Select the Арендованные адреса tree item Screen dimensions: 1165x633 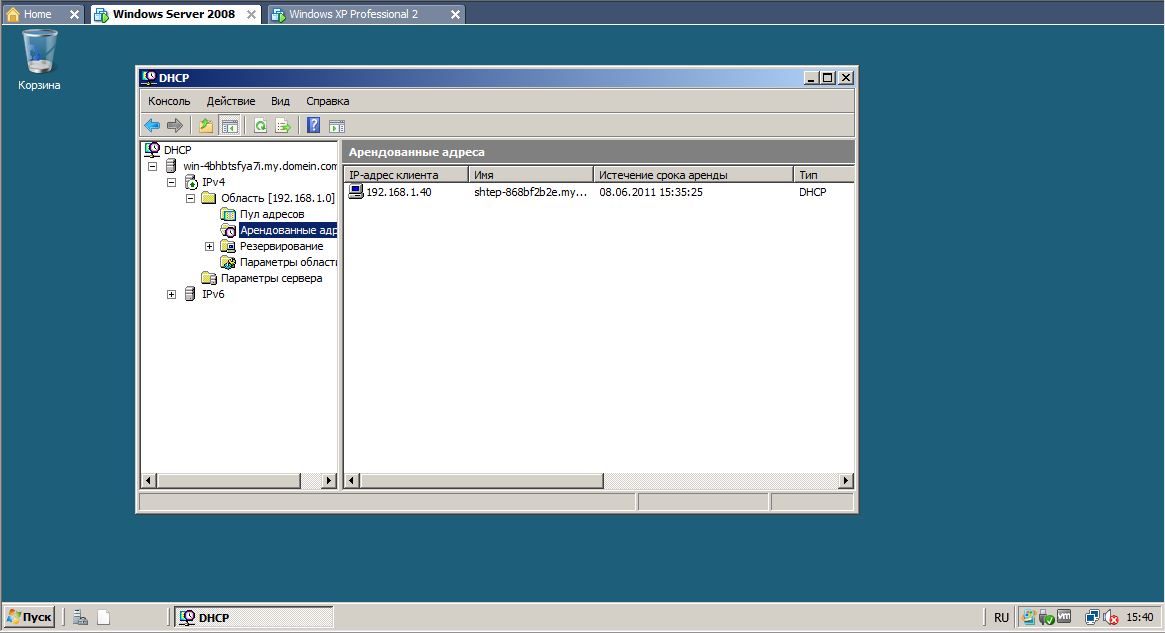(288, 230)
